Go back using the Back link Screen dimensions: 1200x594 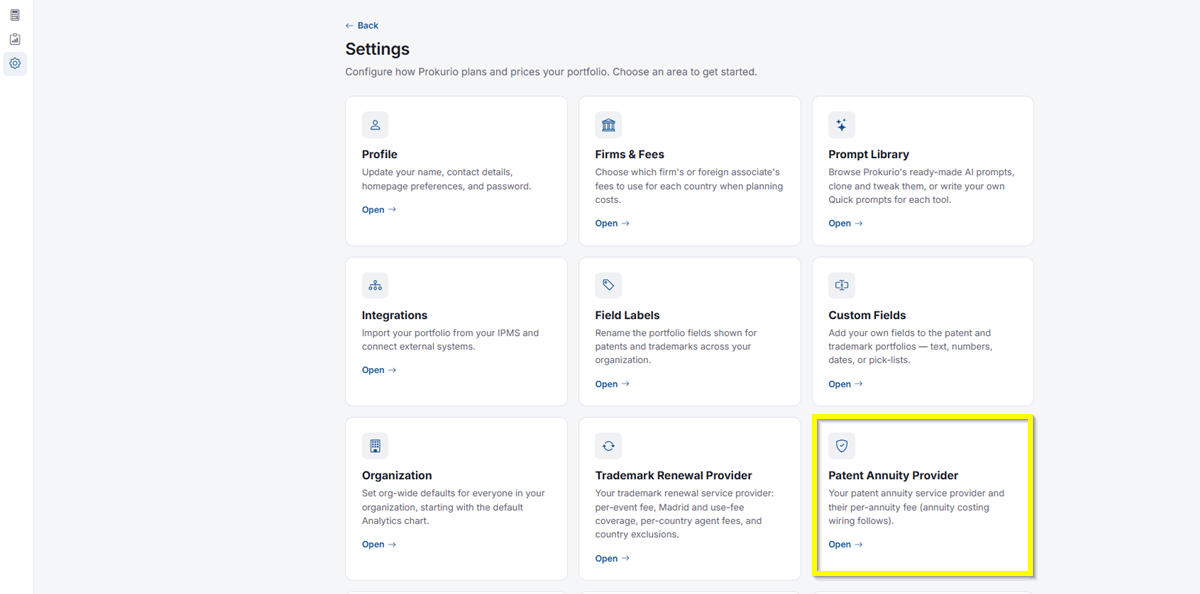tap(362, 25)
